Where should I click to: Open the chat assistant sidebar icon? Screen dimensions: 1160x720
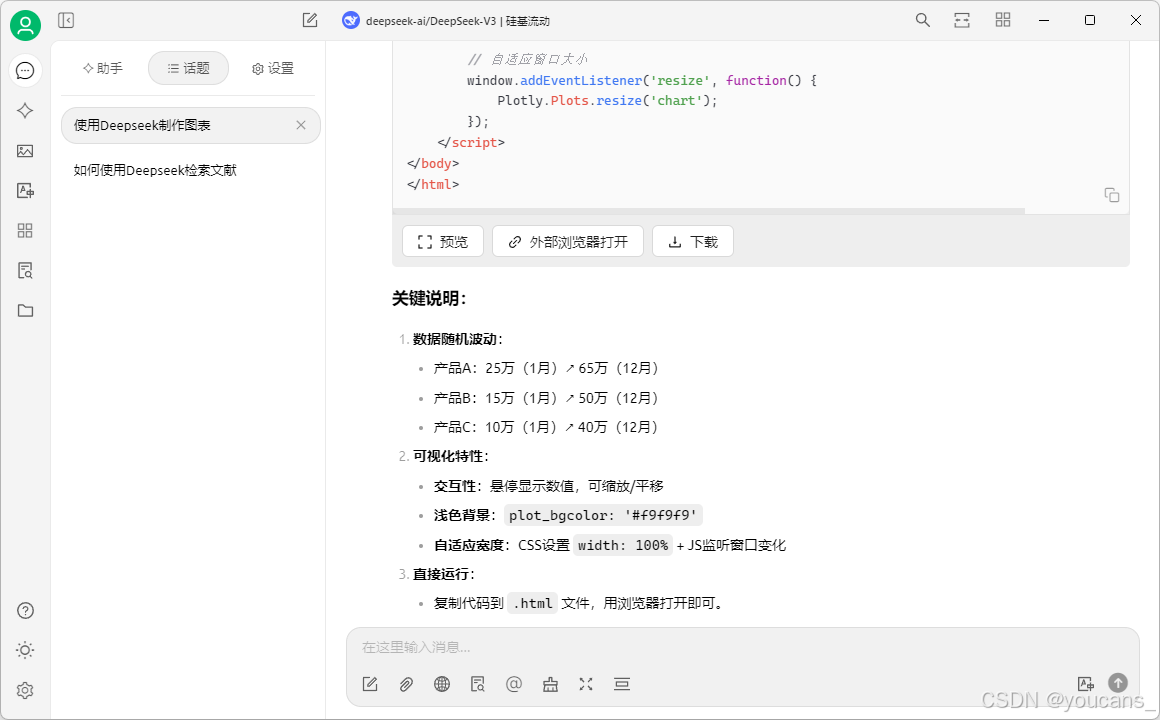point(25,70)
